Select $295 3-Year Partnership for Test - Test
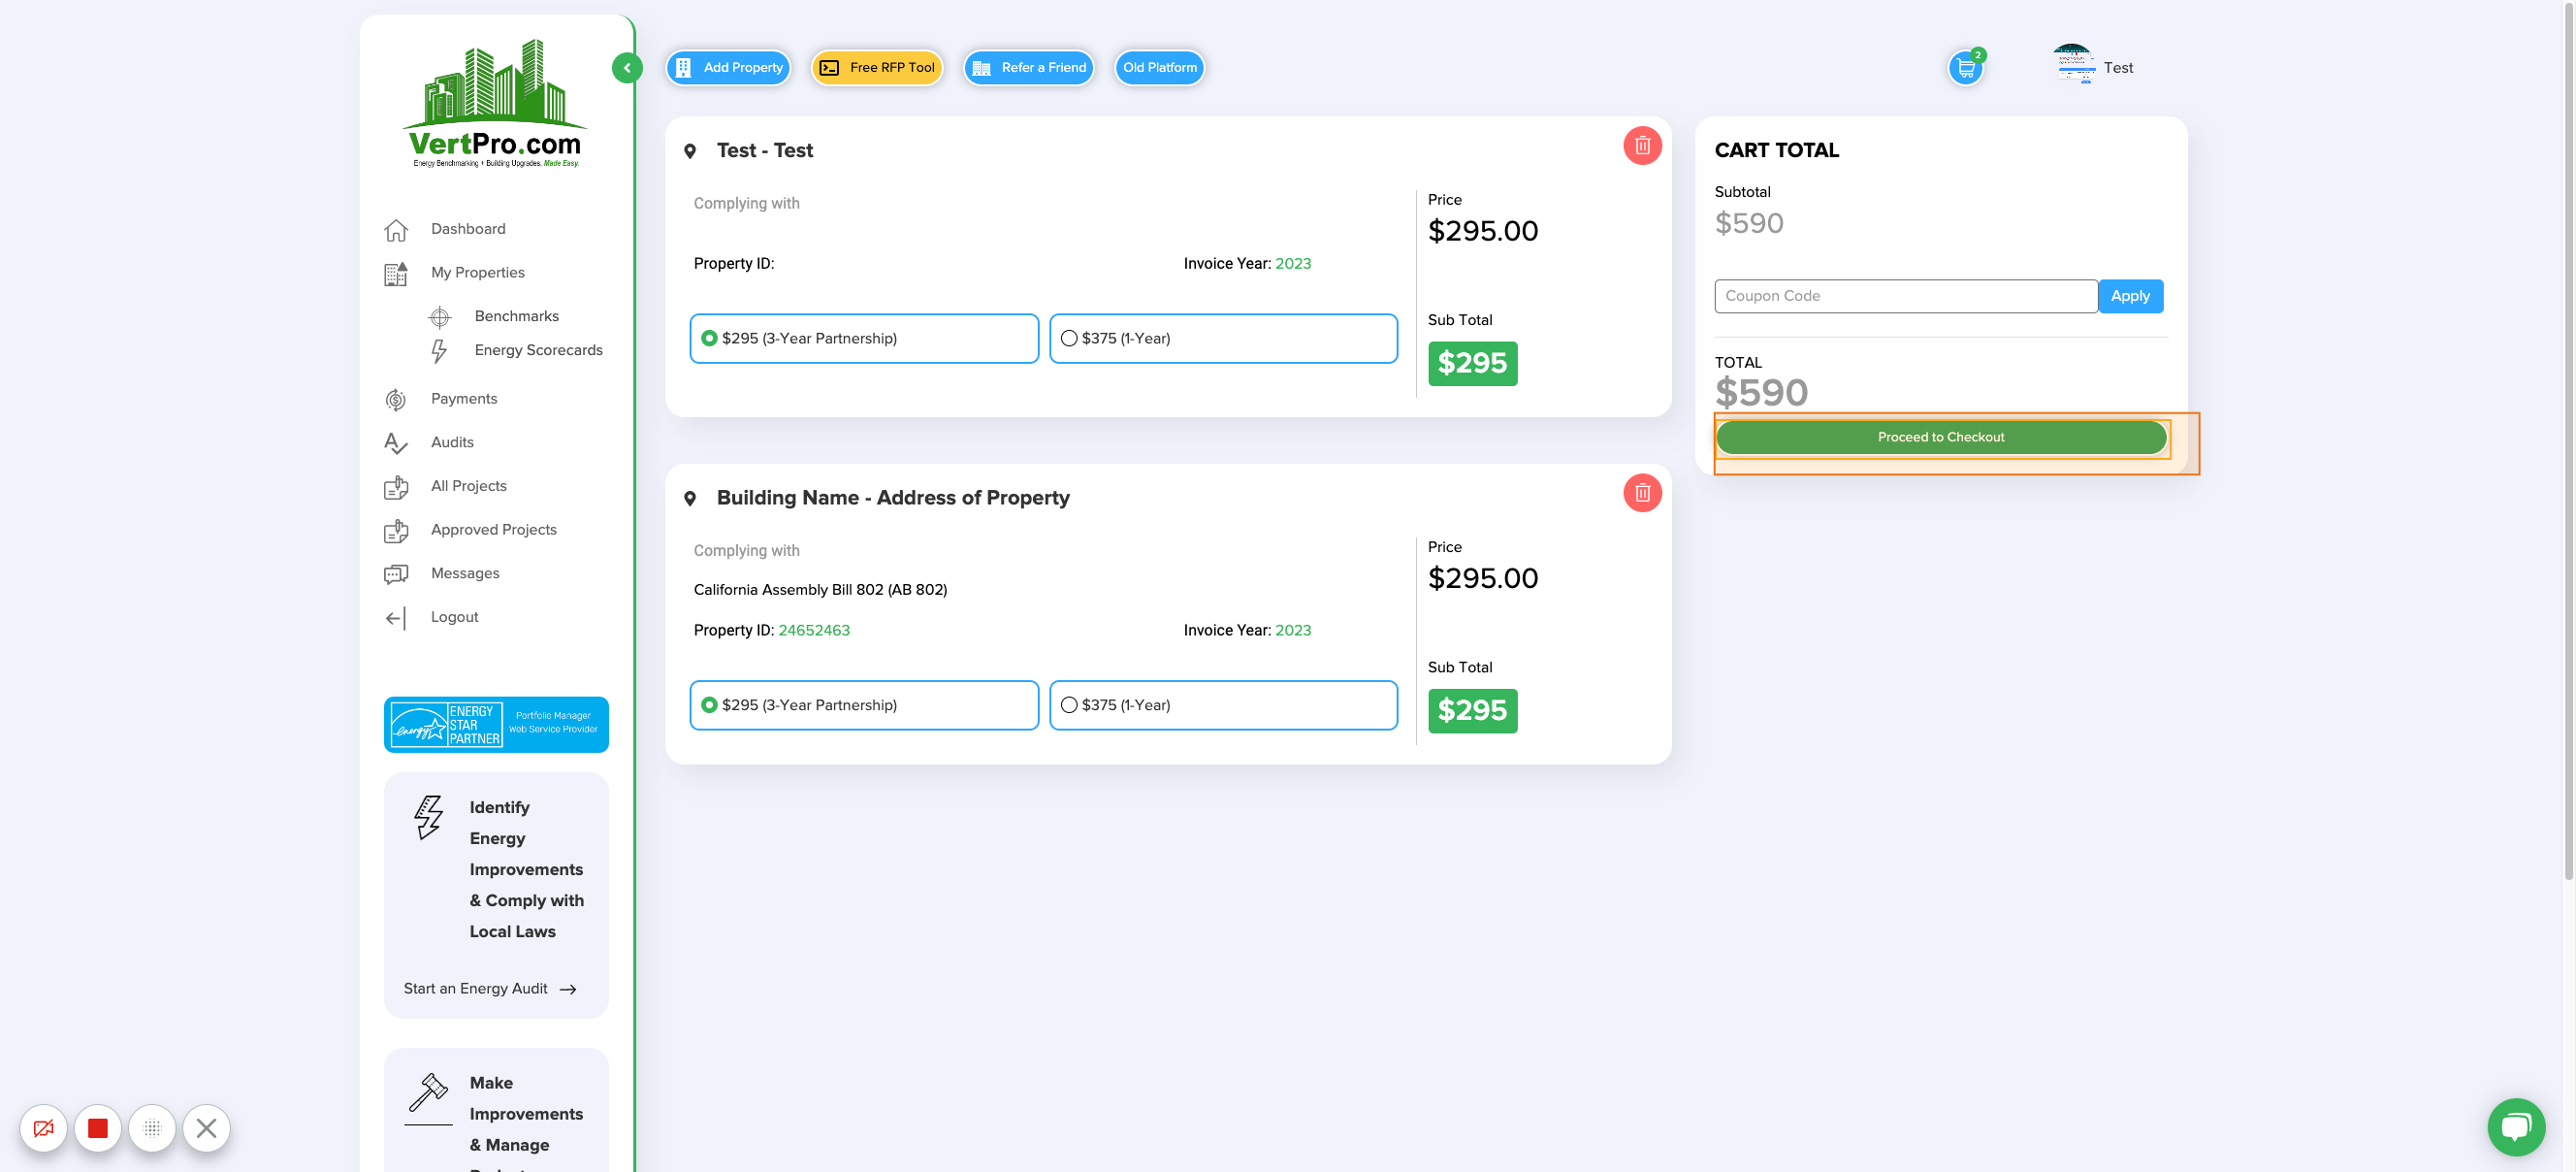The height and width of the screenshot is (1172, 2576). click(864, 339)
